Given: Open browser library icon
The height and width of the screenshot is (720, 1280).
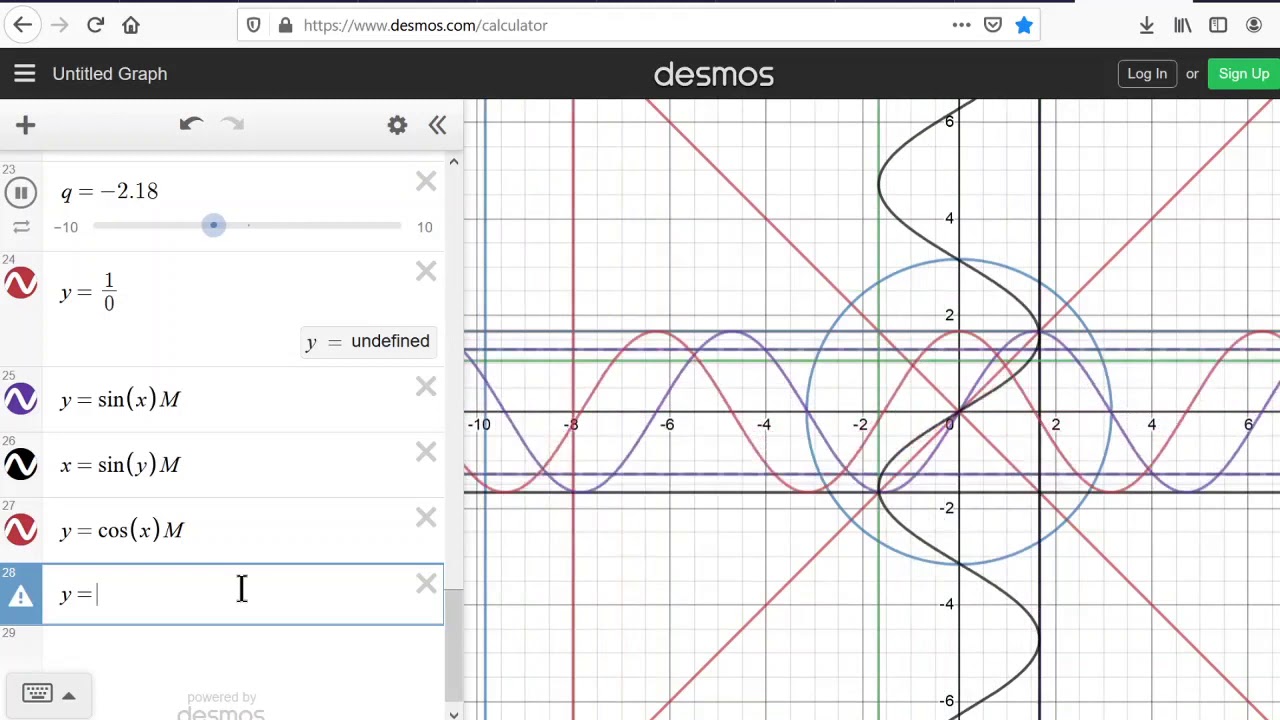Looking at the screenshot, I should [x=1183, y=25].
